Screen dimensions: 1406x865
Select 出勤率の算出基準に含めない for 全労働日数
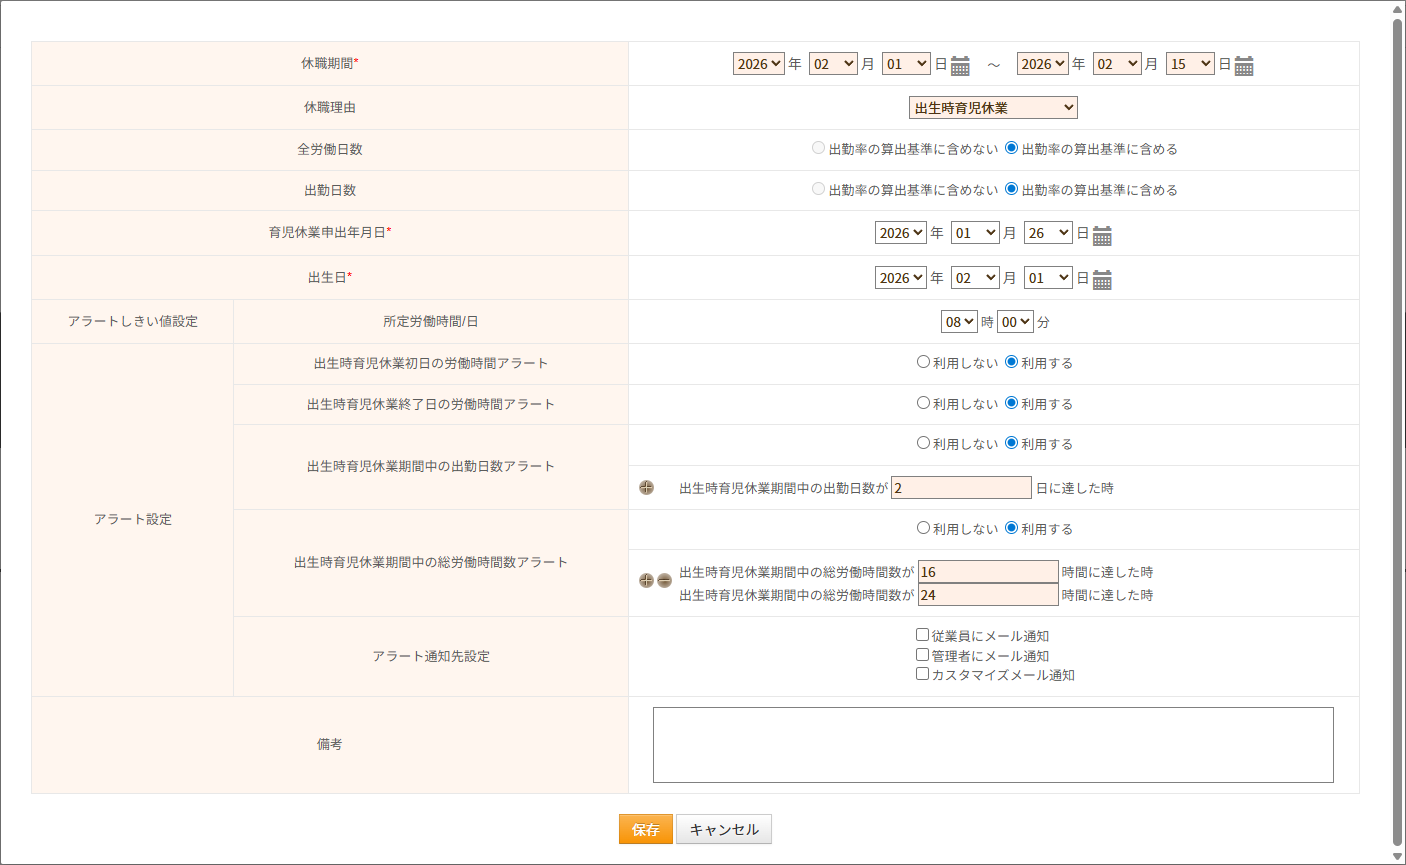click(x=819, y=148)
